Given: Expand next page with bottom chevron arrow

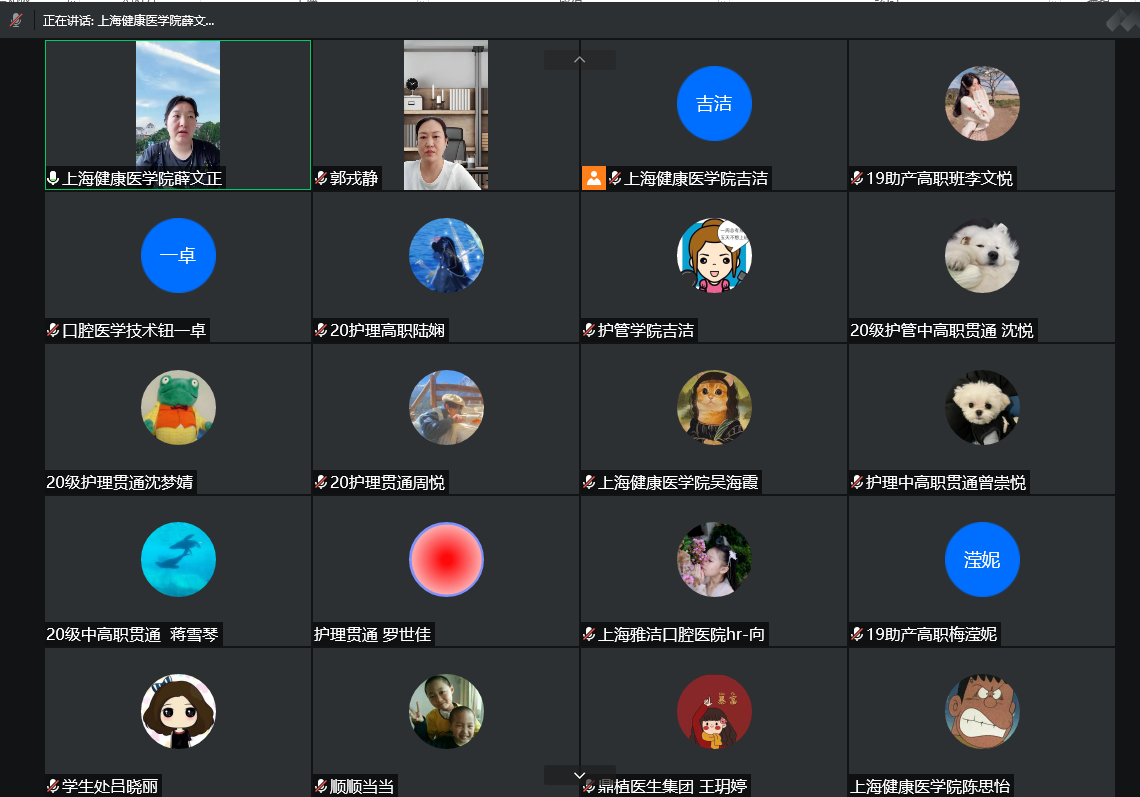Looking at the screenshot, I should [x=579, y=775].
